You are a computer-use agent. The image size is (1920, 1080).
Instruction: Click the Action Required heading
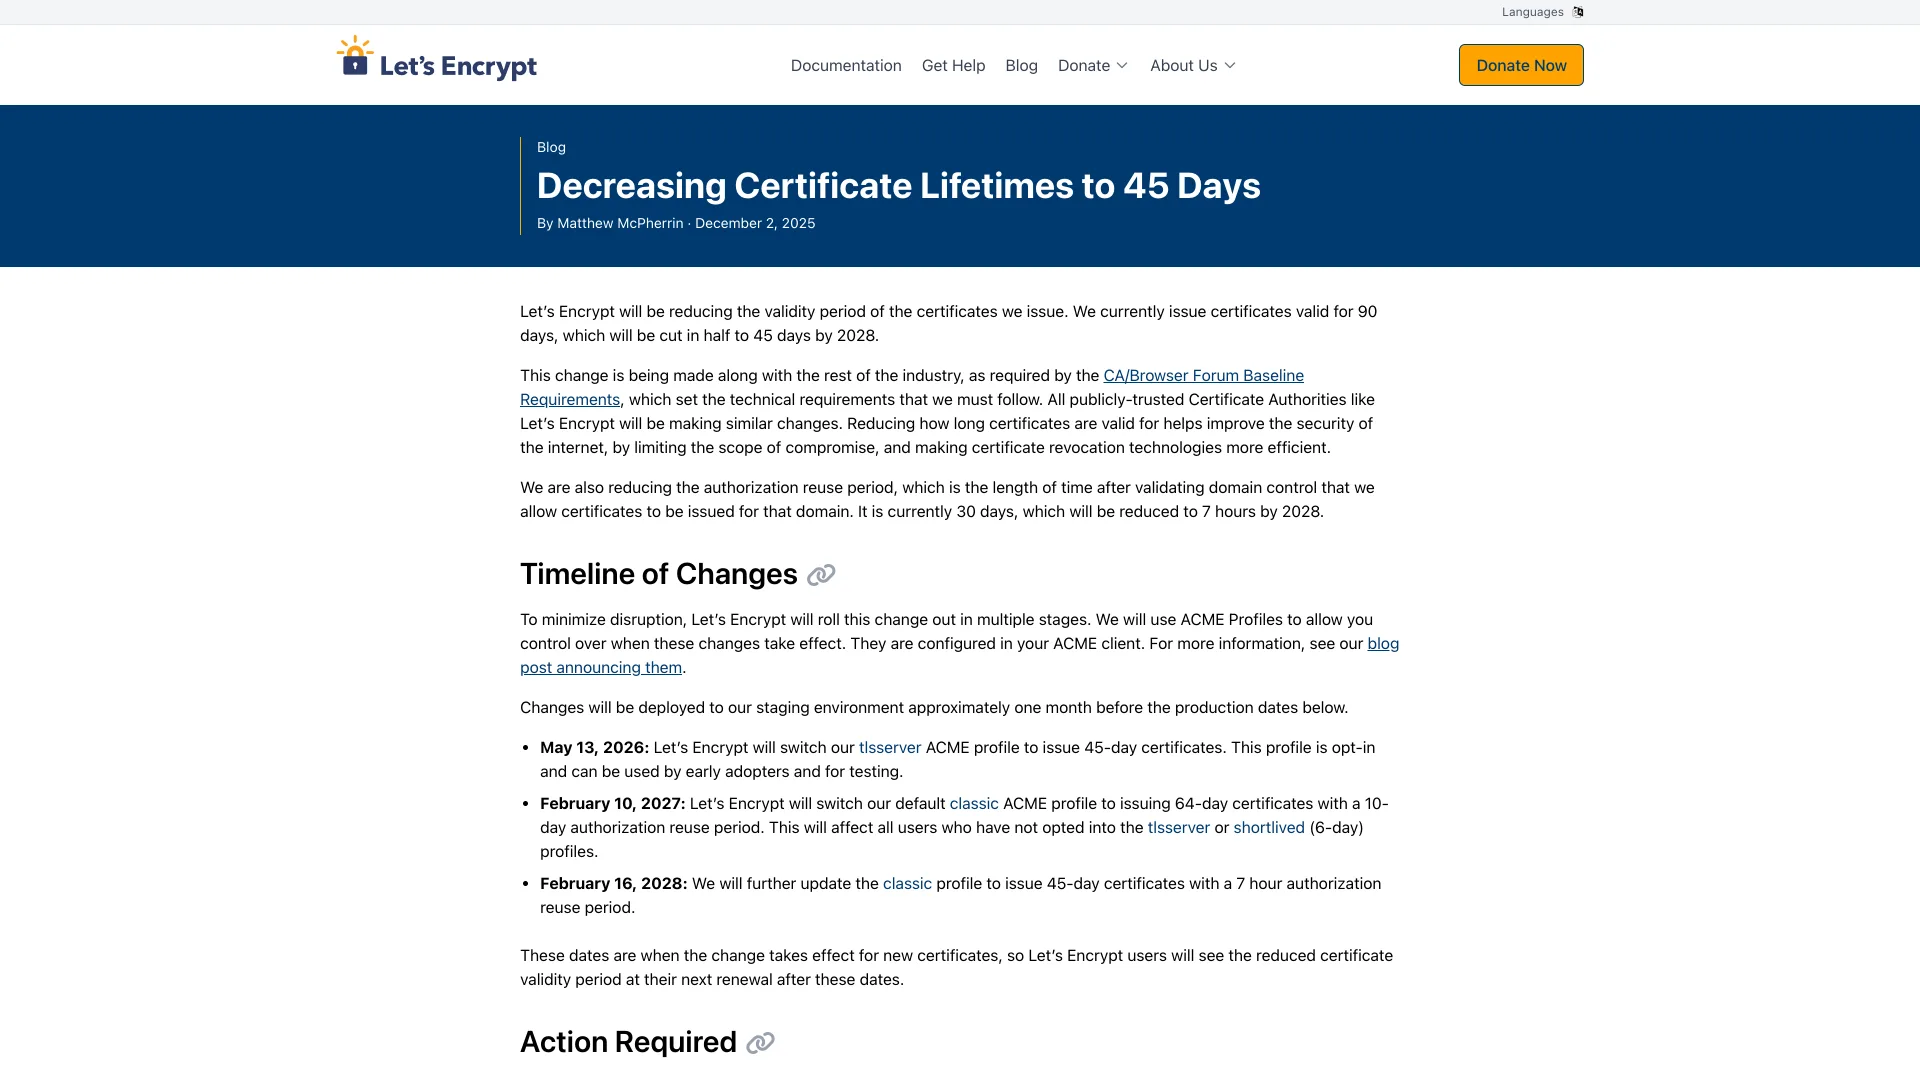(x=628, y=1042)
